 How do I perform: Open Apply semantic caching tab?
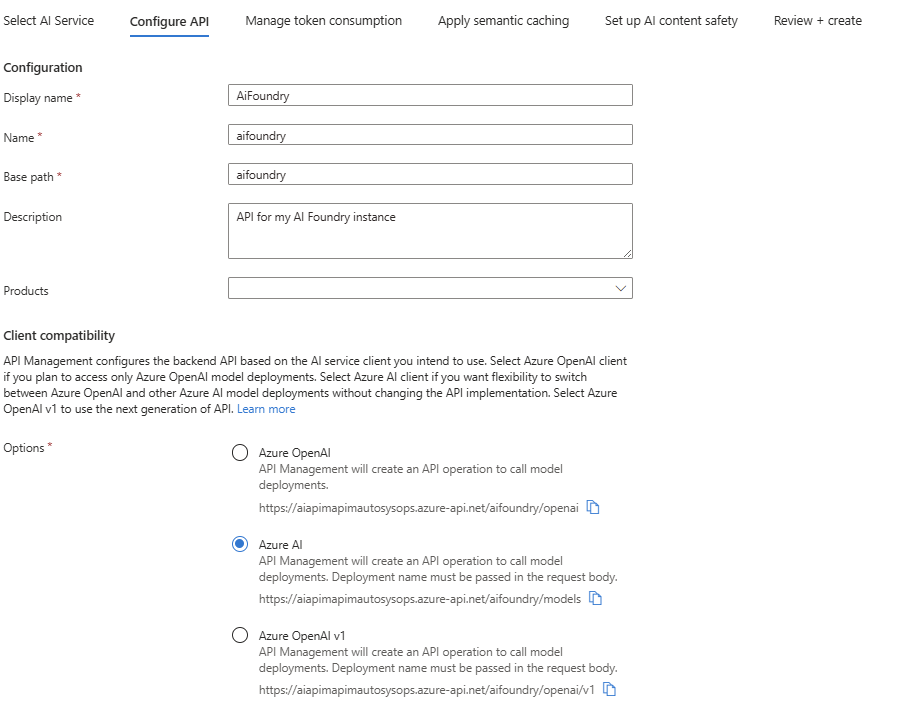503,21
